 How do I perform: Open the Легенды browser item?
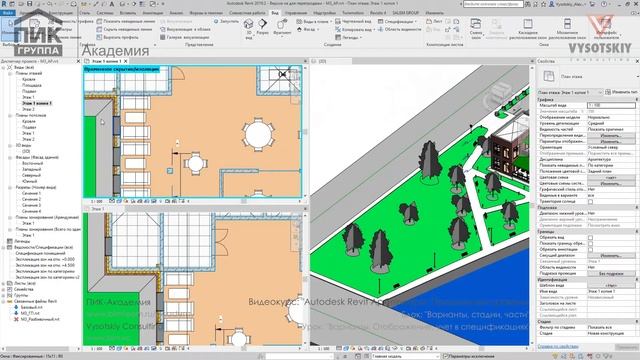(22, 241)
